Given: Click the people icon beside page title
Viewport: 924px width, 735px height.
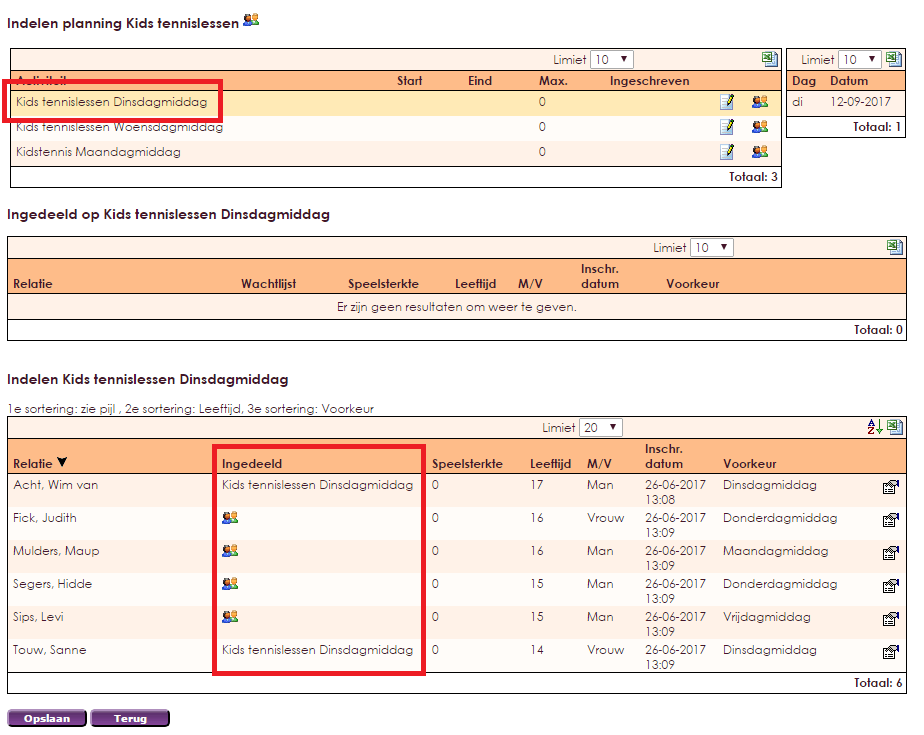Looking at the screenshot, I should pos(251,19).
